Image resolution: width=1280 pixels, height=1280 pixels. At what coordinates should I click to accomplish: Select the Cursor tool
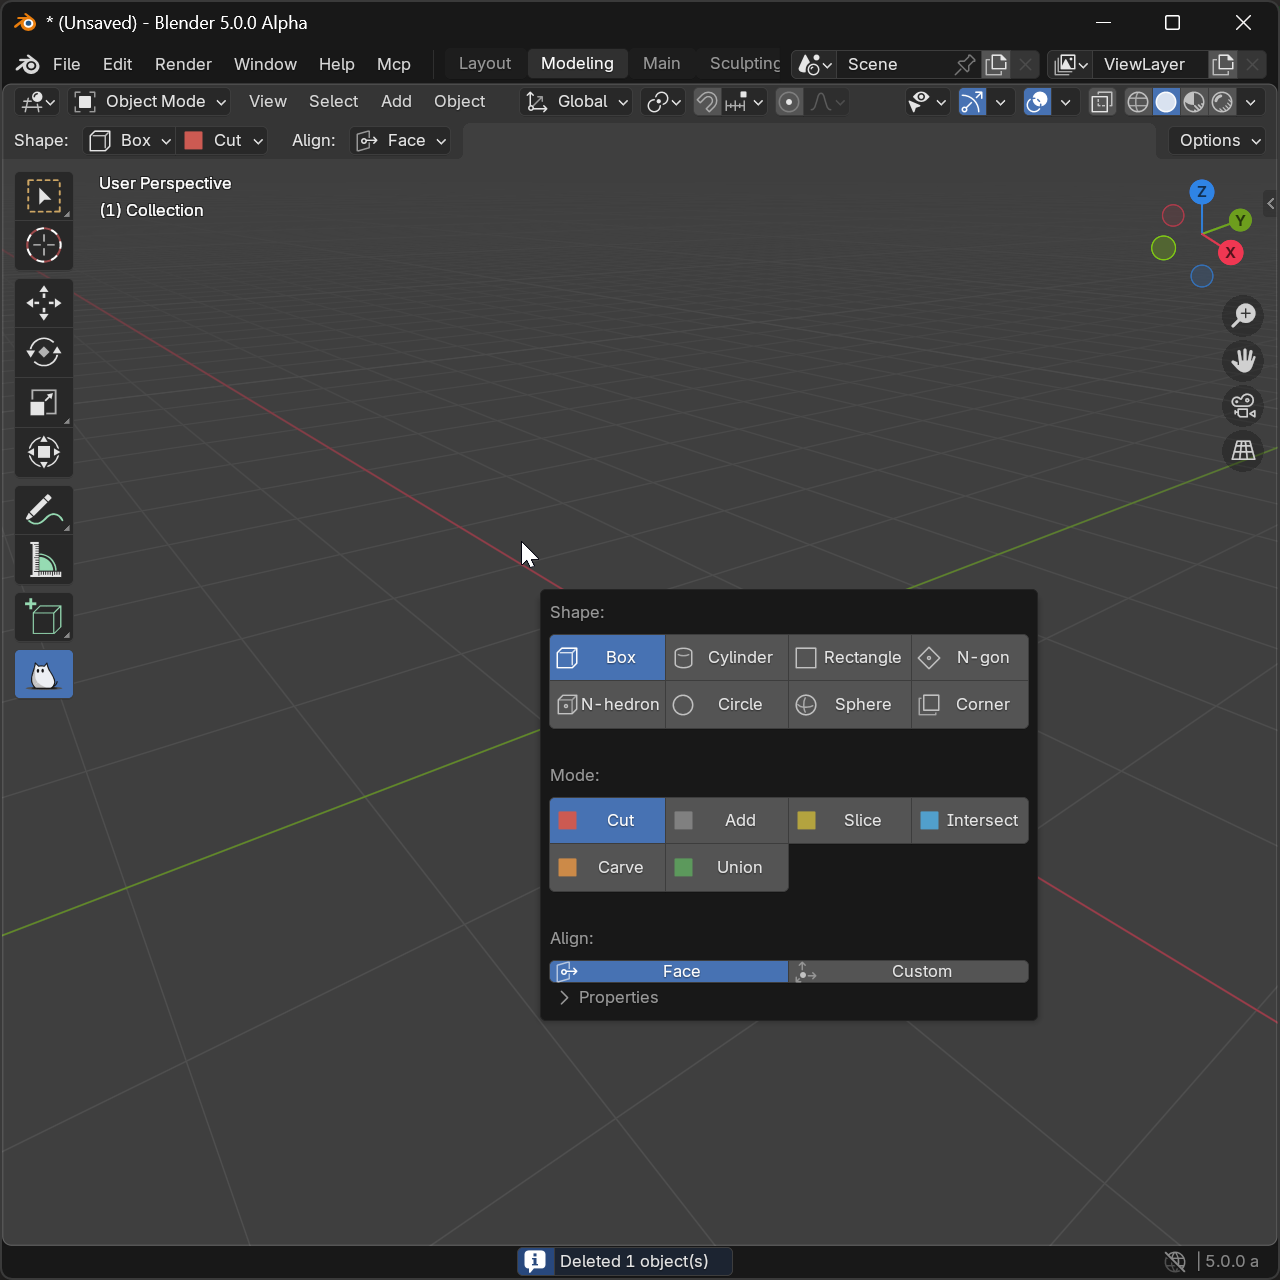[x=43, y=245]
